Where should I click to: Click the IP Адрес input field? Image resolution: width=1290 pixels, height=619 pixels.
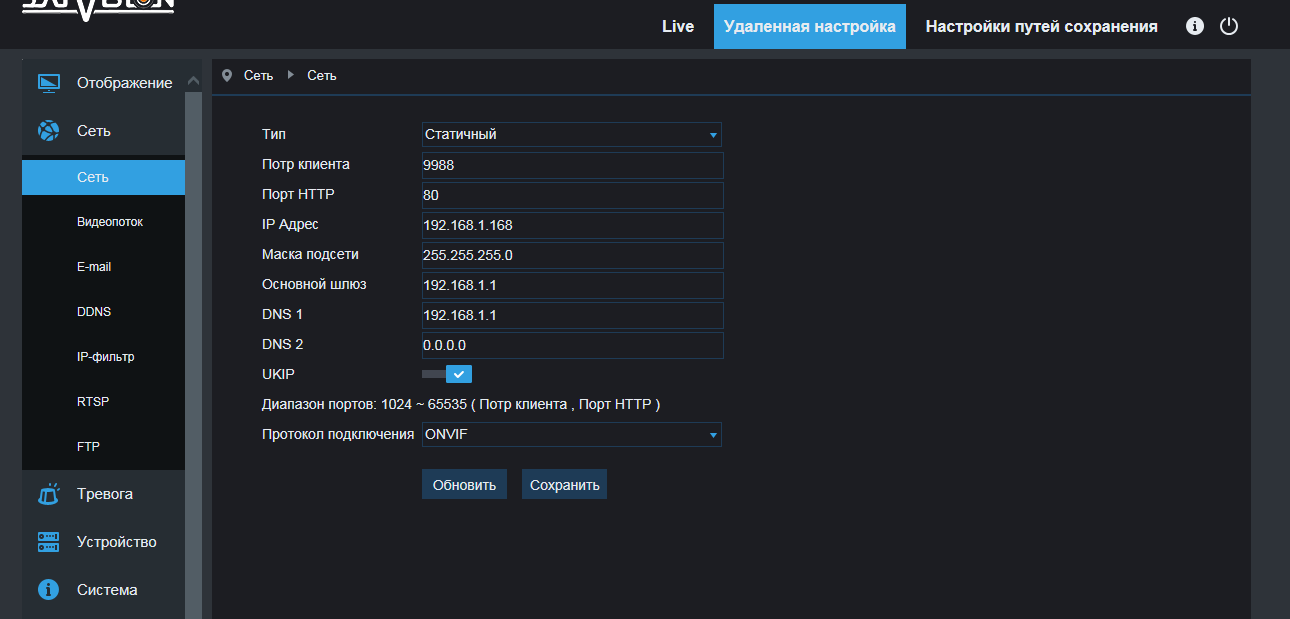[x=572, y=225]
